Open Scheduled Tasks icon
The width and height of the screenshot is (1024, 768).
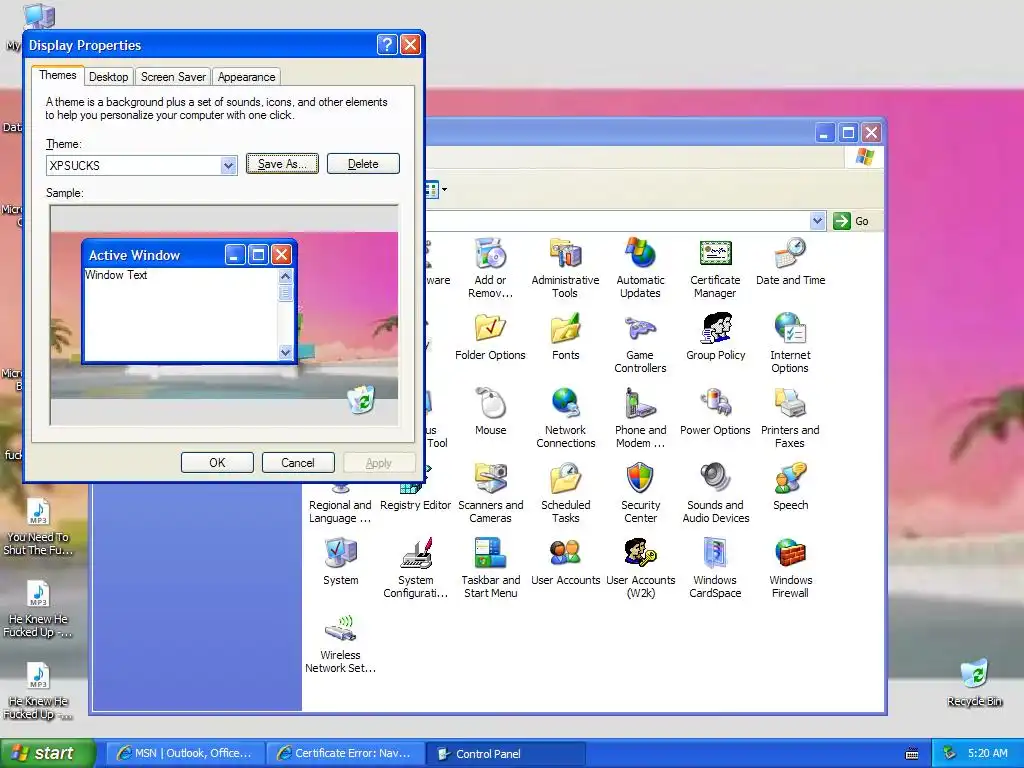point(566,494)
